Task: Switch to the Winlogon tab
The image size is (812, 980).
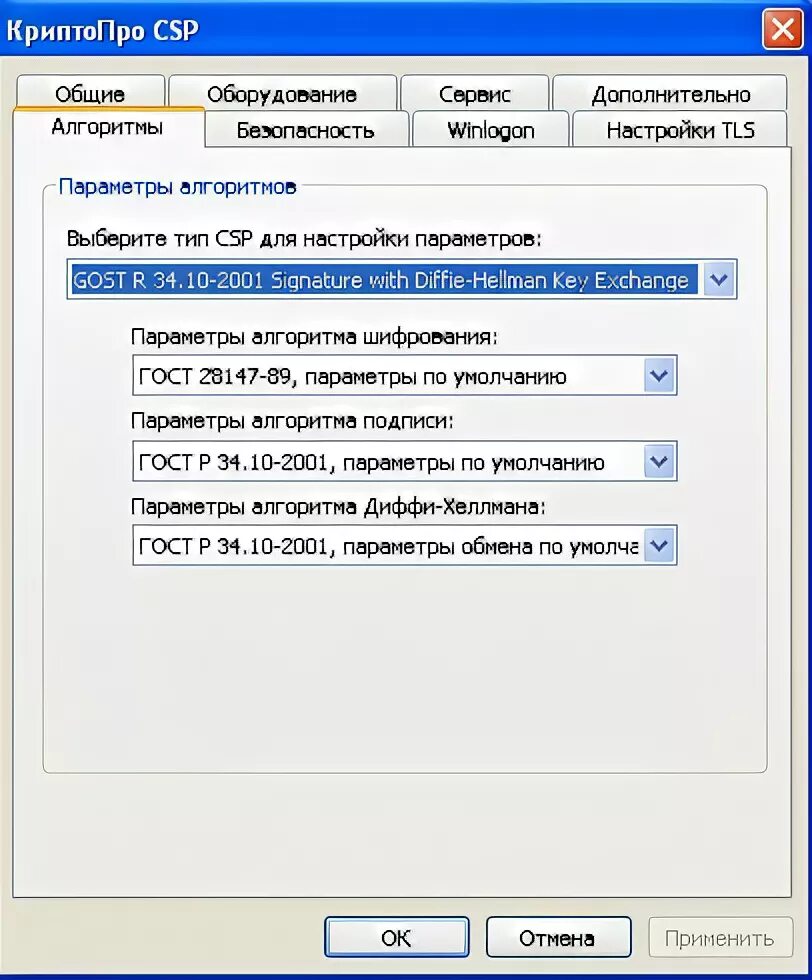Action: (x=491, y=129)
